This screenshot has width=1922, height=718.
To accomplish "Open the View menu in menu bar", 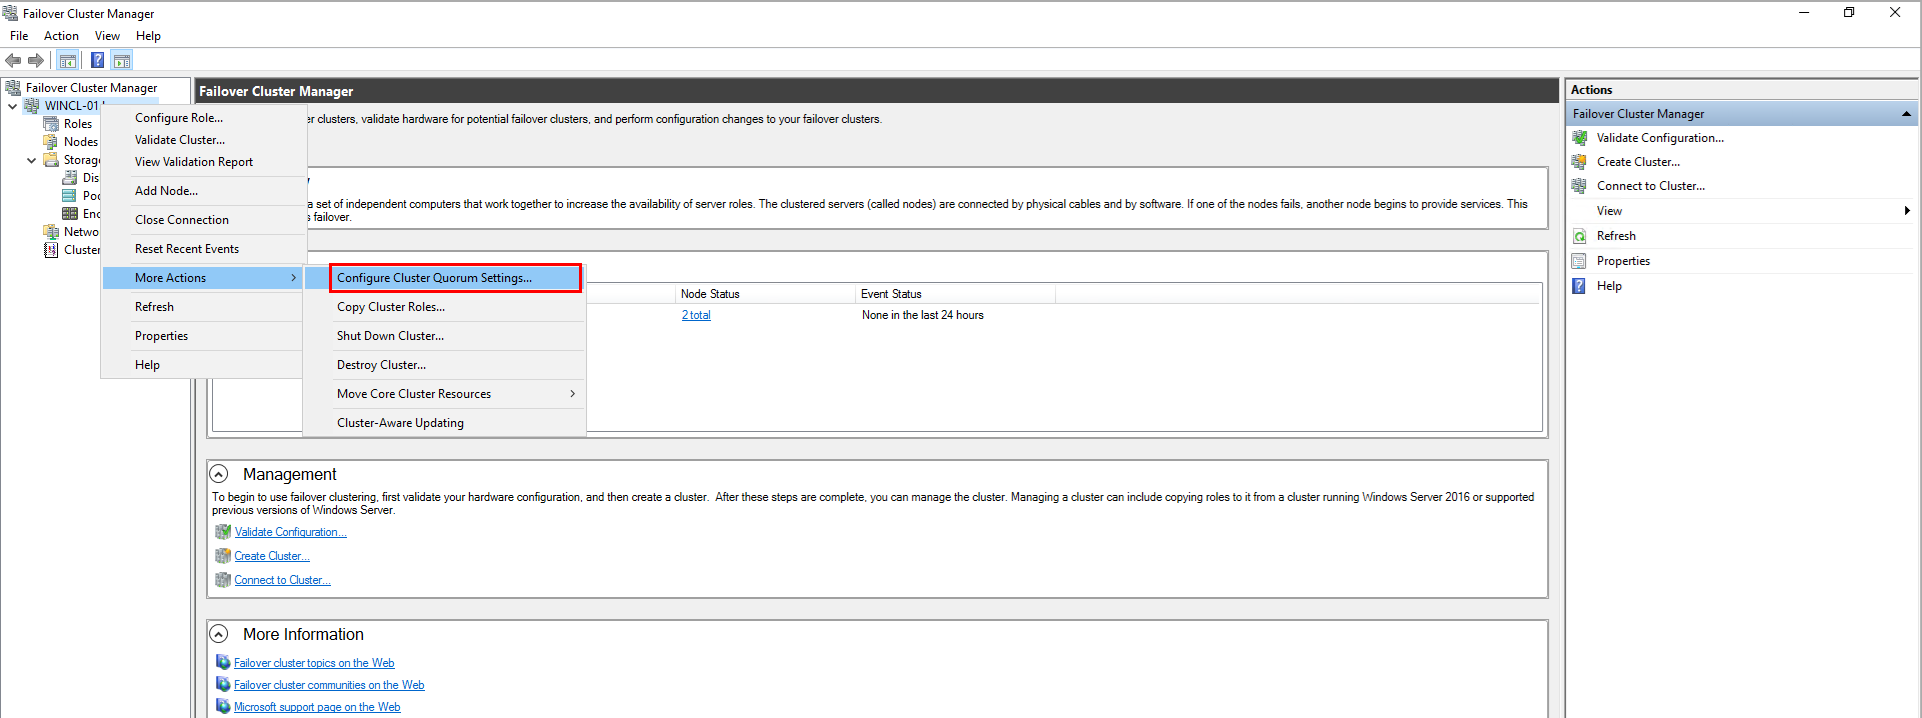I will 107,36.
